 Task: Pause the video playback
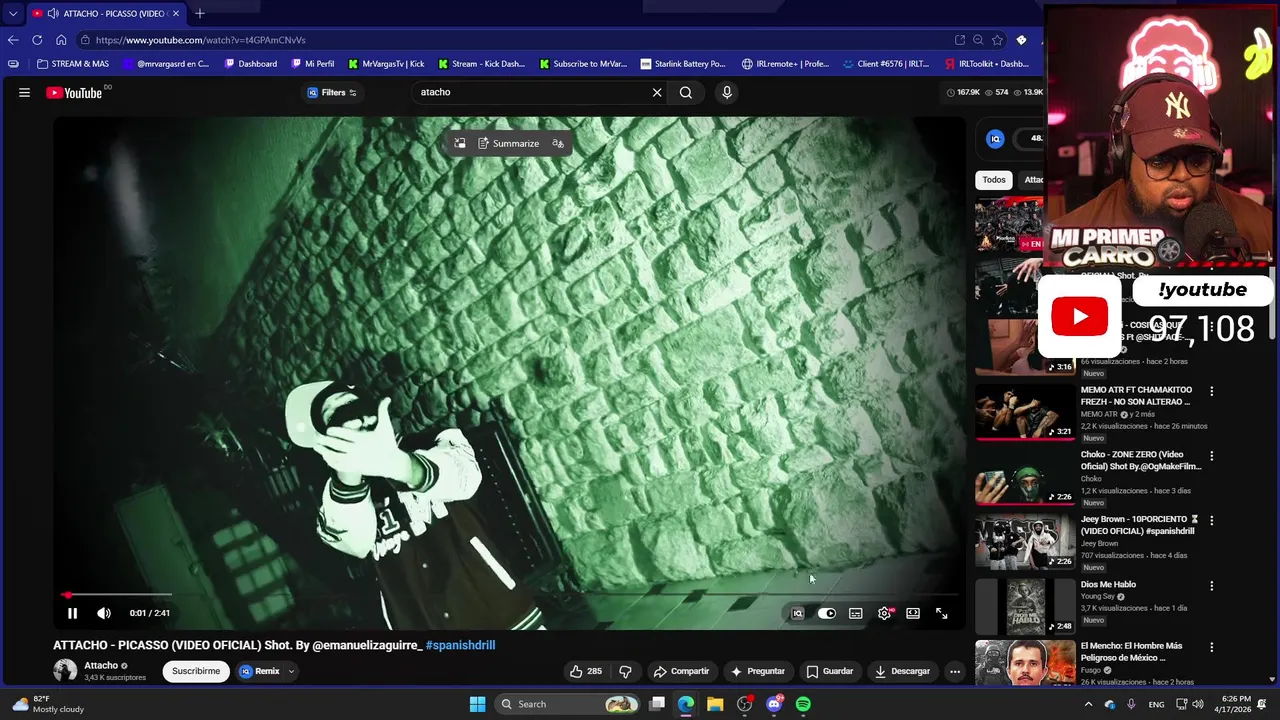(72, 613)
